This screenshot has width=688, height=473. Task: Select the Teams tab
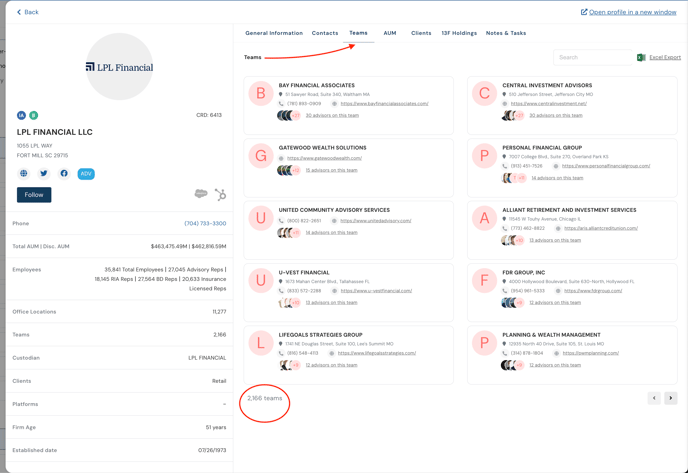(x=358, y=33)
